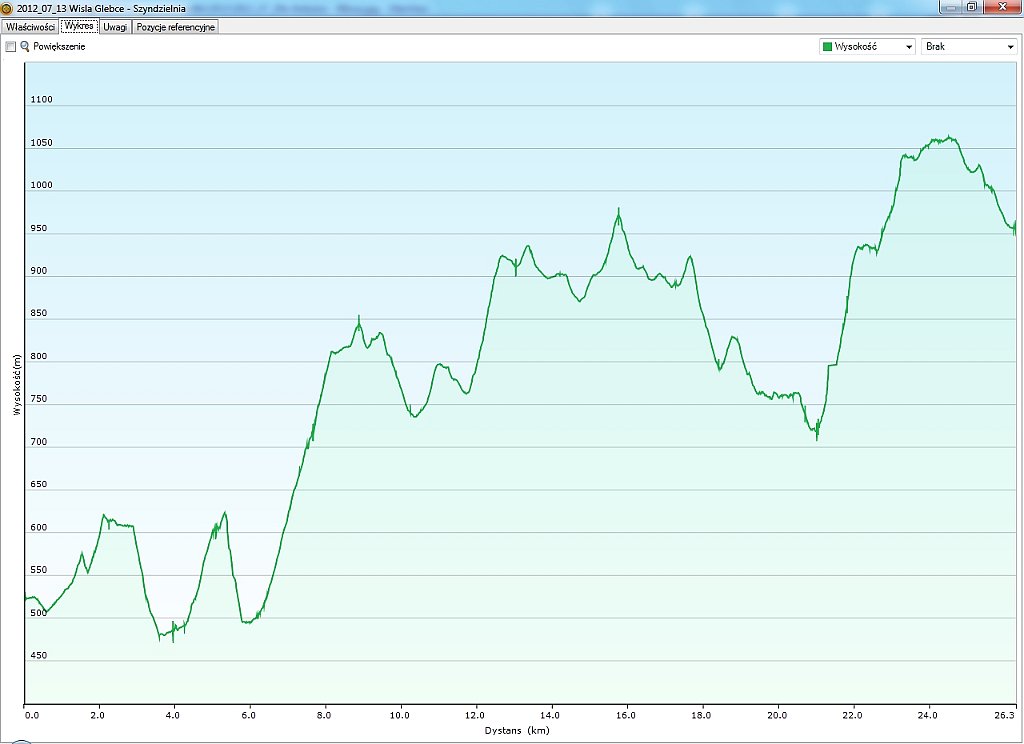The image size is (1024, 744).
Task: Click the highest elevation peak near 24.5 km
Action: (x=949, y=138)
